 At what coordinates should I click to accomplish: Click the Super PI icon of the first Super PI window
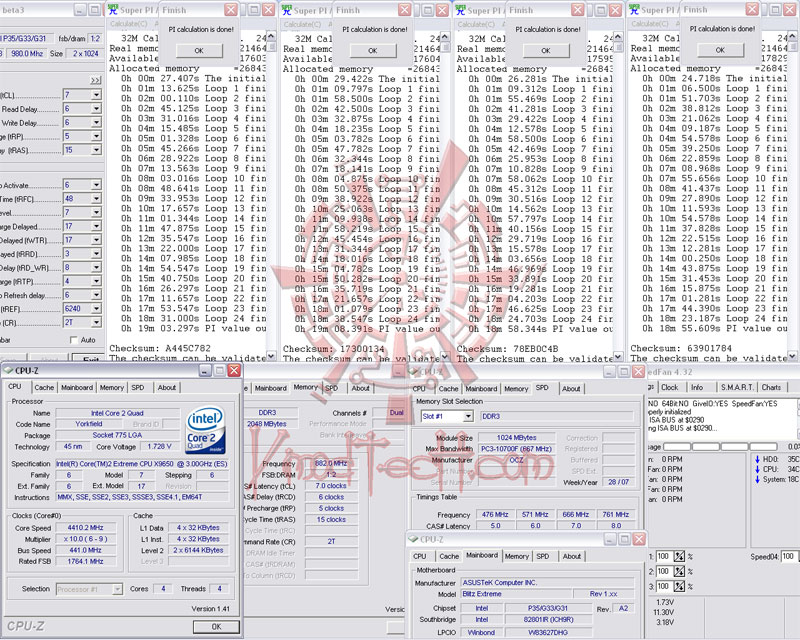(x=113, y=10)
